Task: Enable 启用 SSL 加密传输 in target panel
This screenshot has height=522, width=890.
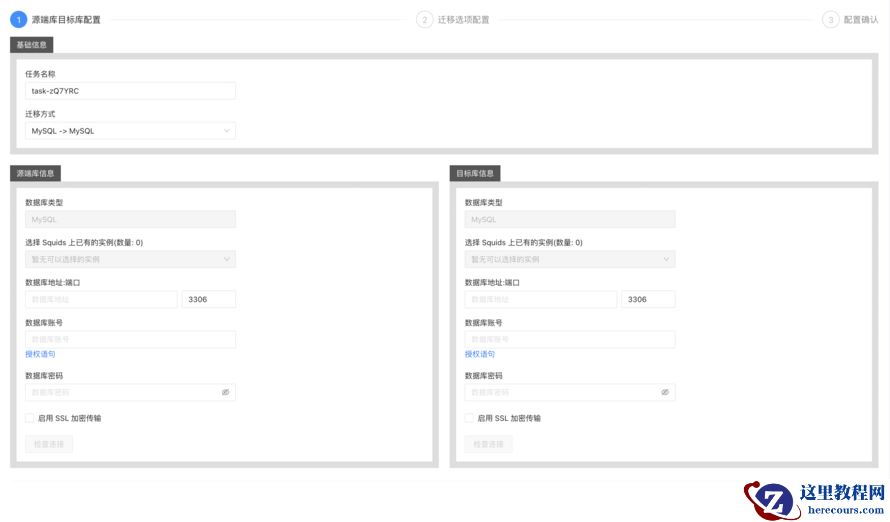Action: tap(469, 418)
